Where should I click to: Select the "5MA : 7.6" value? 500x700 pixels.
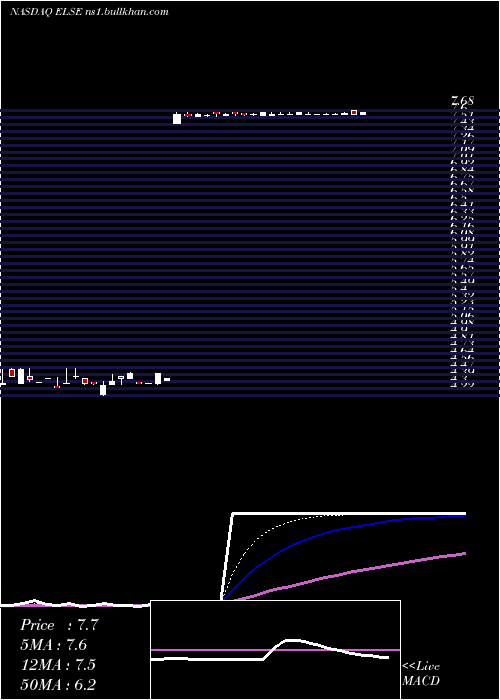pyautogui.click(x=54, y=645)
